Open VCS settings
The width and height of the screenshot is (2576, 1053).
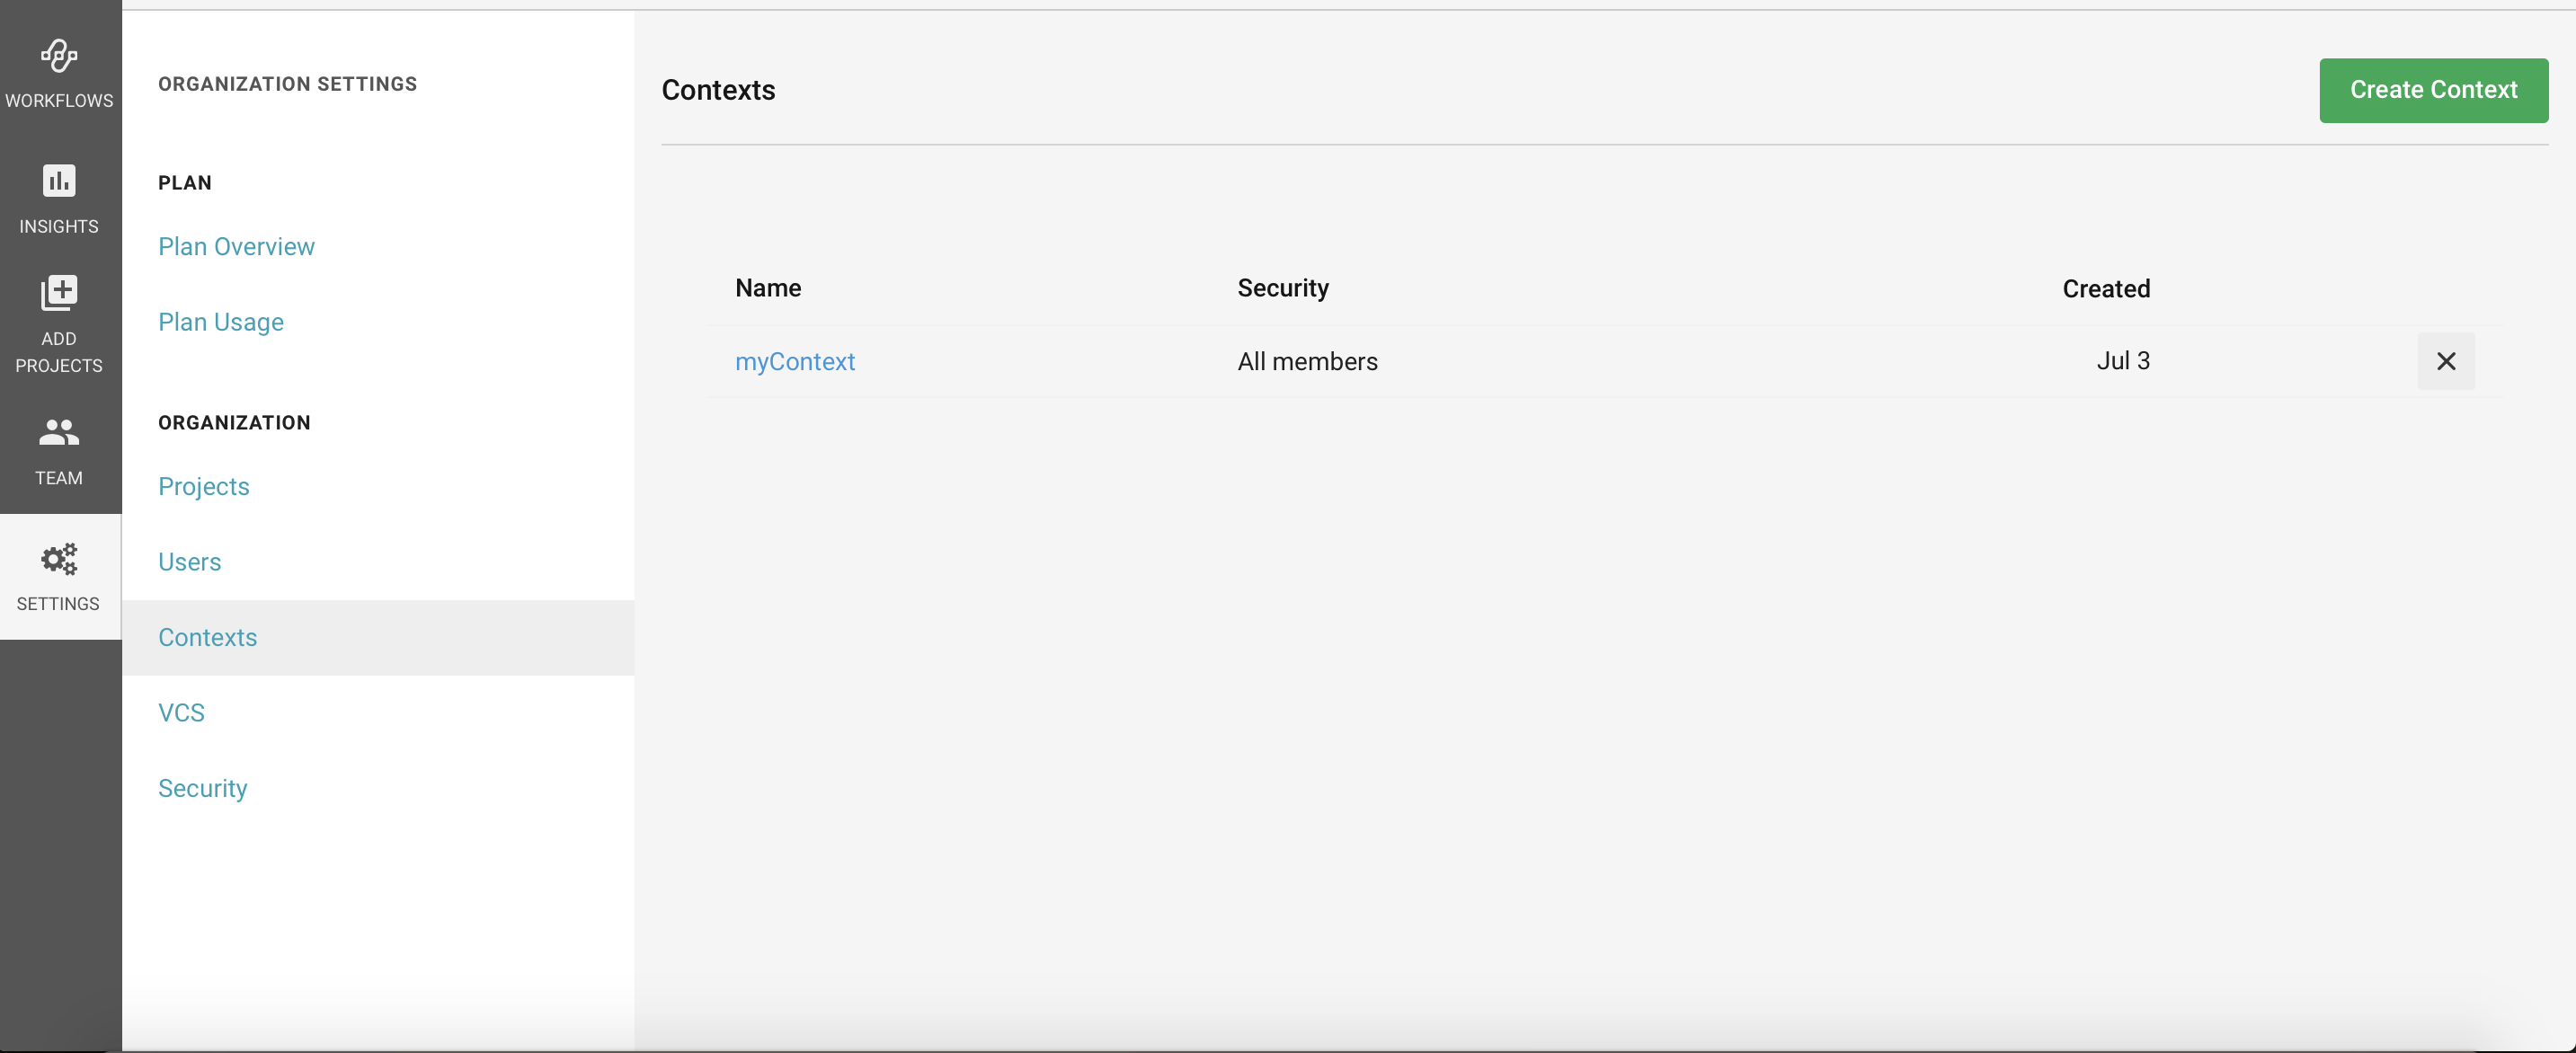[181, 713]
